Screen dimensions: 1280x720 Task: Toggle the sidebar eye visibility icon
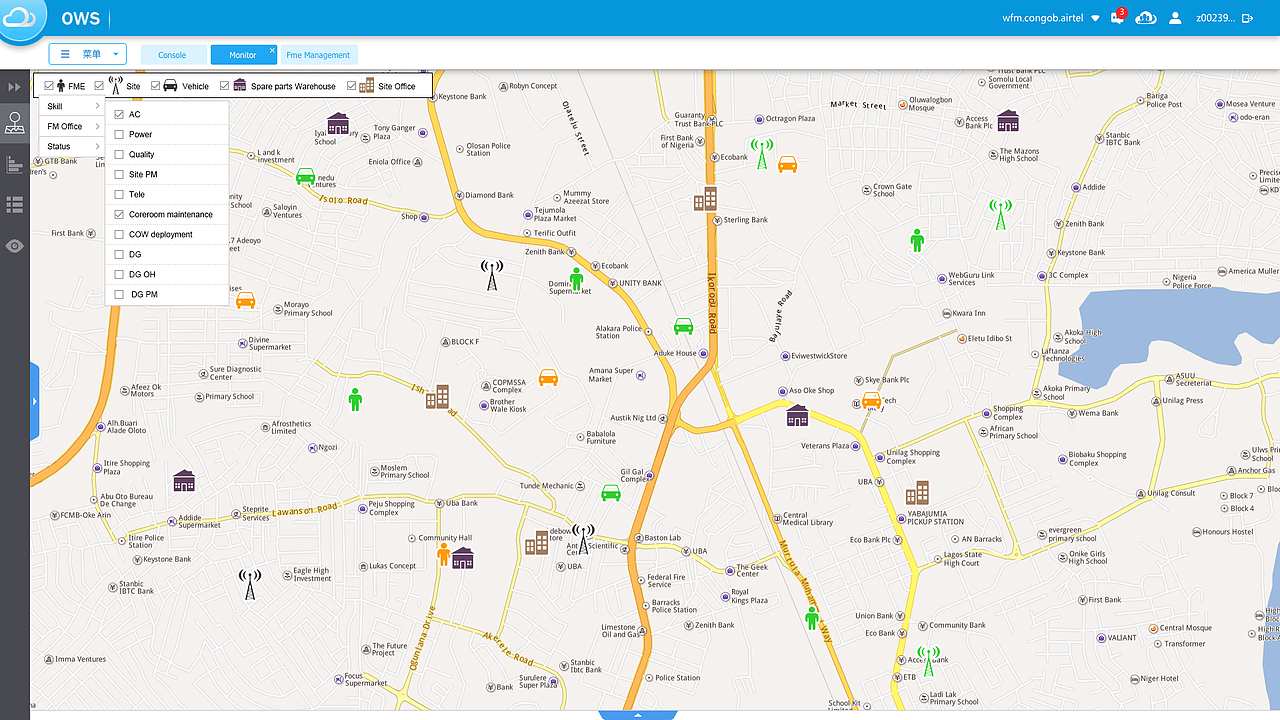point(14,246)
